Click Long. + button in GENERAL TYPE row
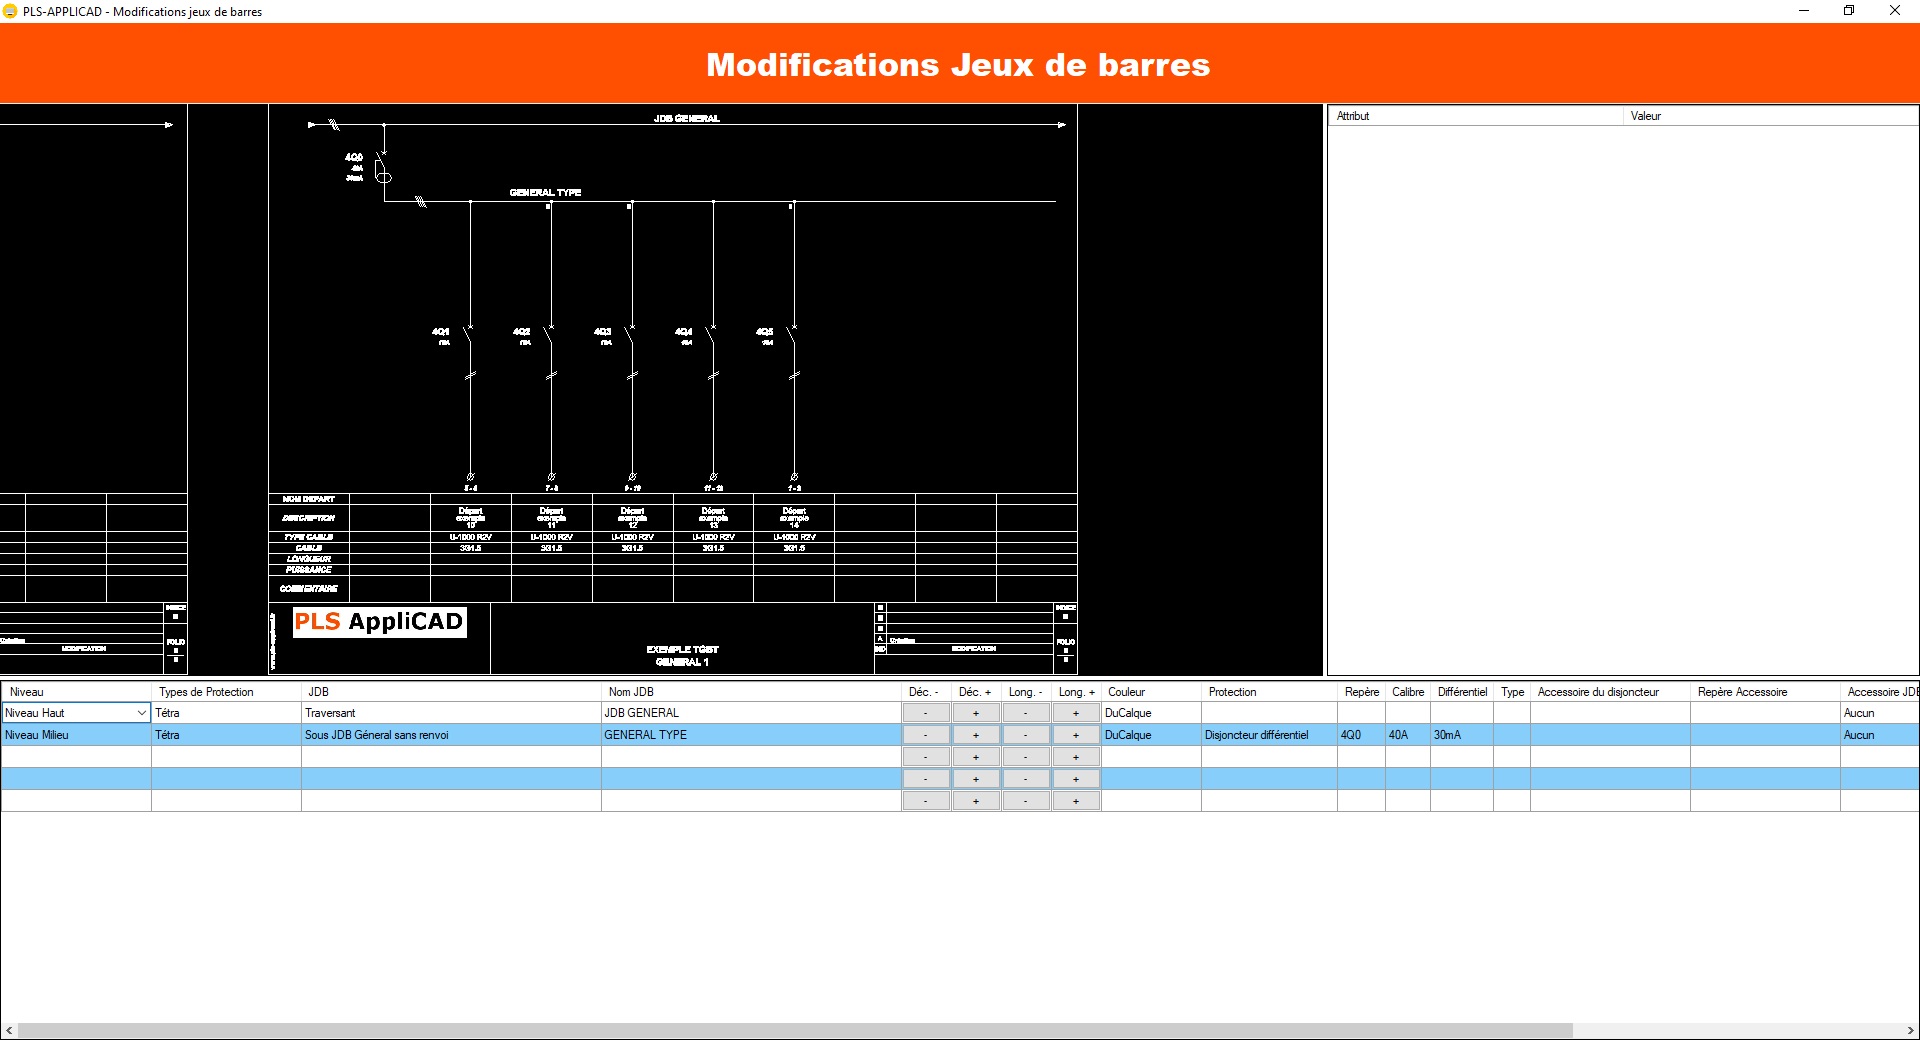 [1076, 735]
